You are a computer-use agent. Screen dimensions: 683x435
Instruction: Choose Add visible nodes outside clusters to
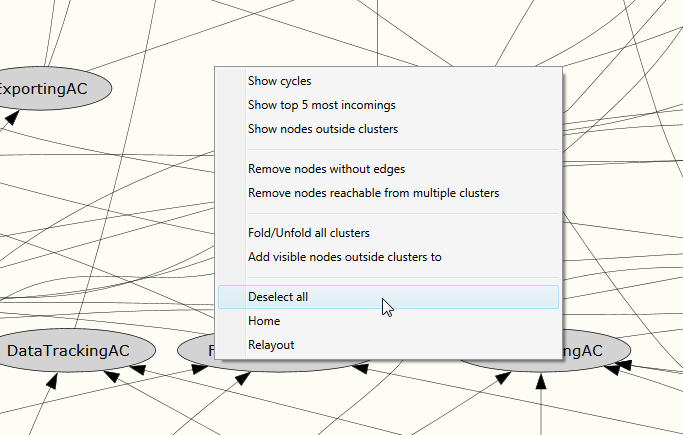tap(388, 257)
